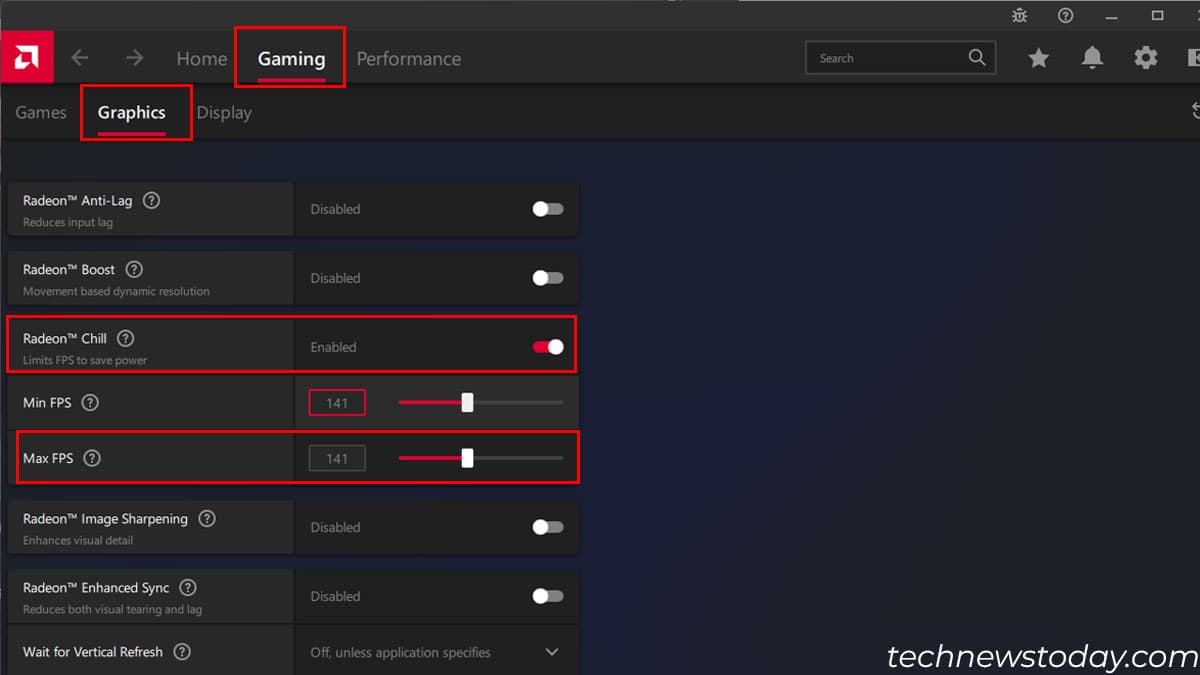Enable the Radeon Anti-Lag toggle
This screenshot has height=675, width=1200.
point(548,209)
